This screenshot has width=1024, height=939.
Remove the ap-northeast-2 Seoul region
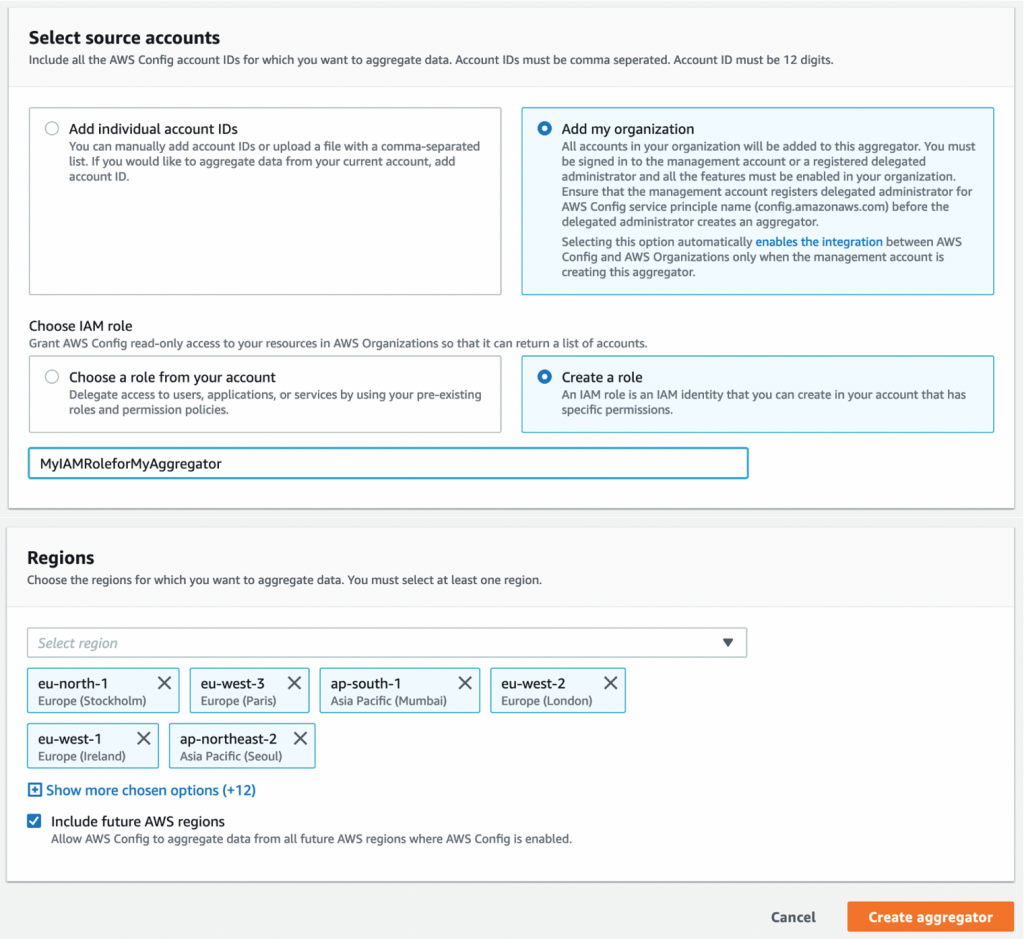tap(300, 738)
